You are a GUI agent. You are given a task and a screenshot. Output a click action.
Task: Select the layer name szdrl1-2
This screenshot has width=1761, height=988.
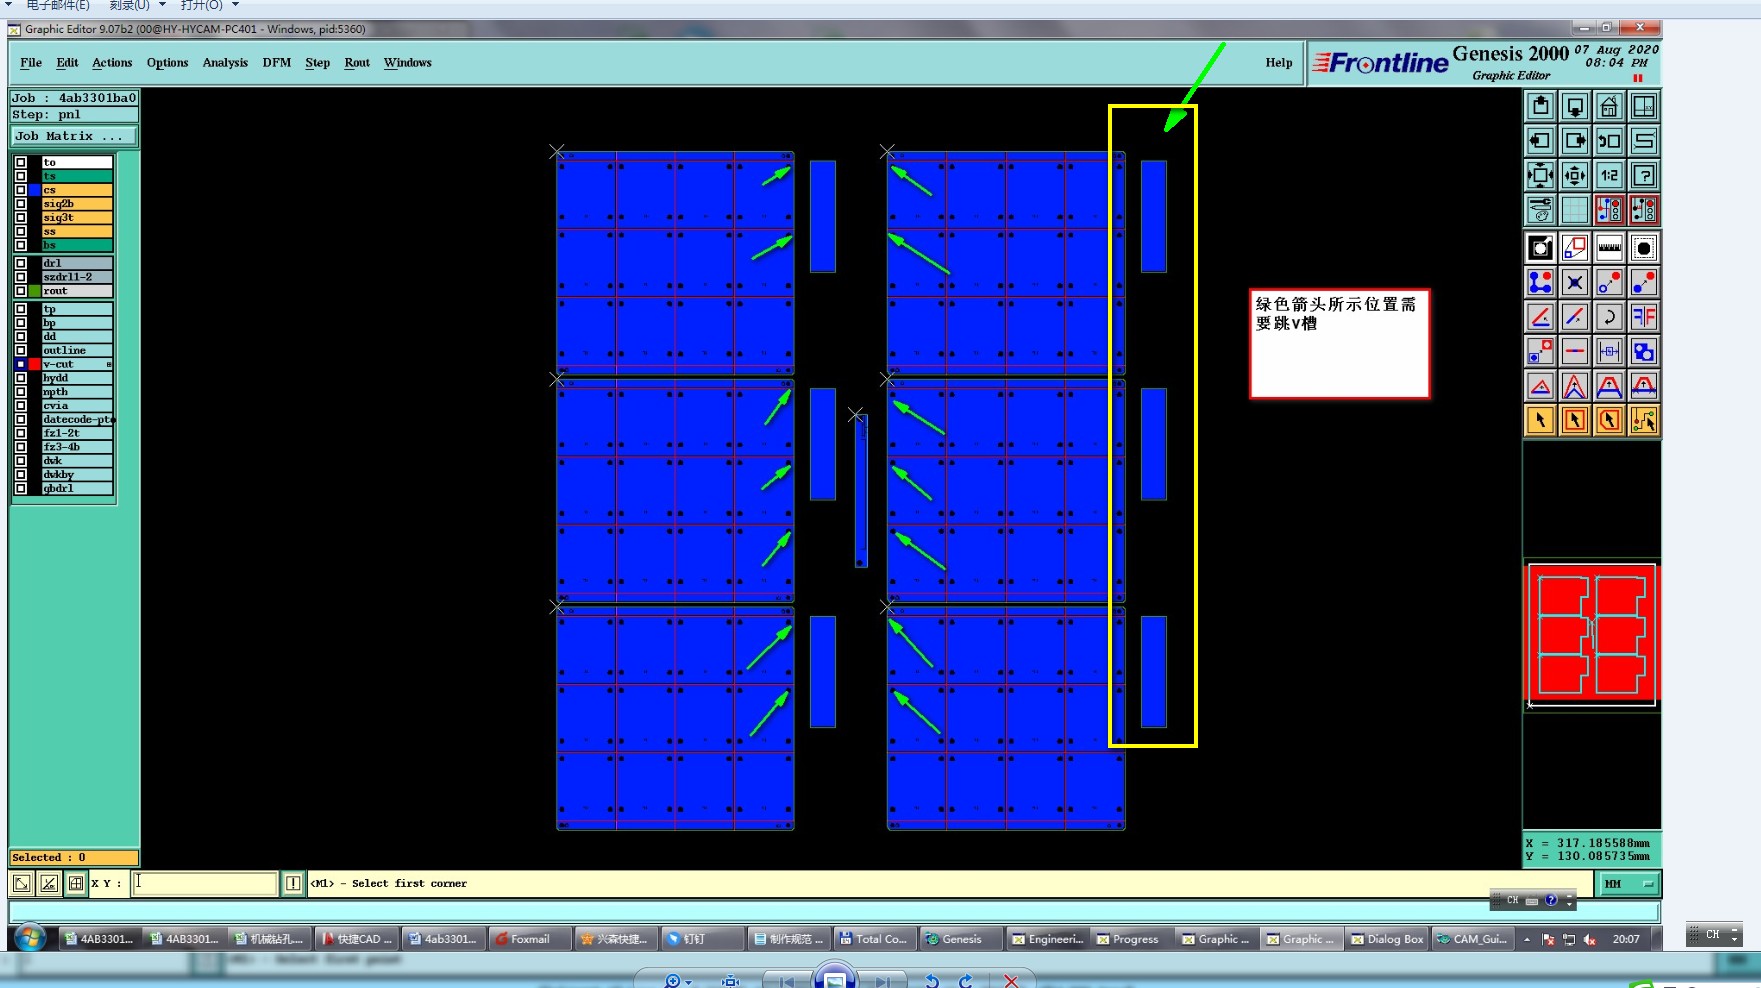pos(77,277)
